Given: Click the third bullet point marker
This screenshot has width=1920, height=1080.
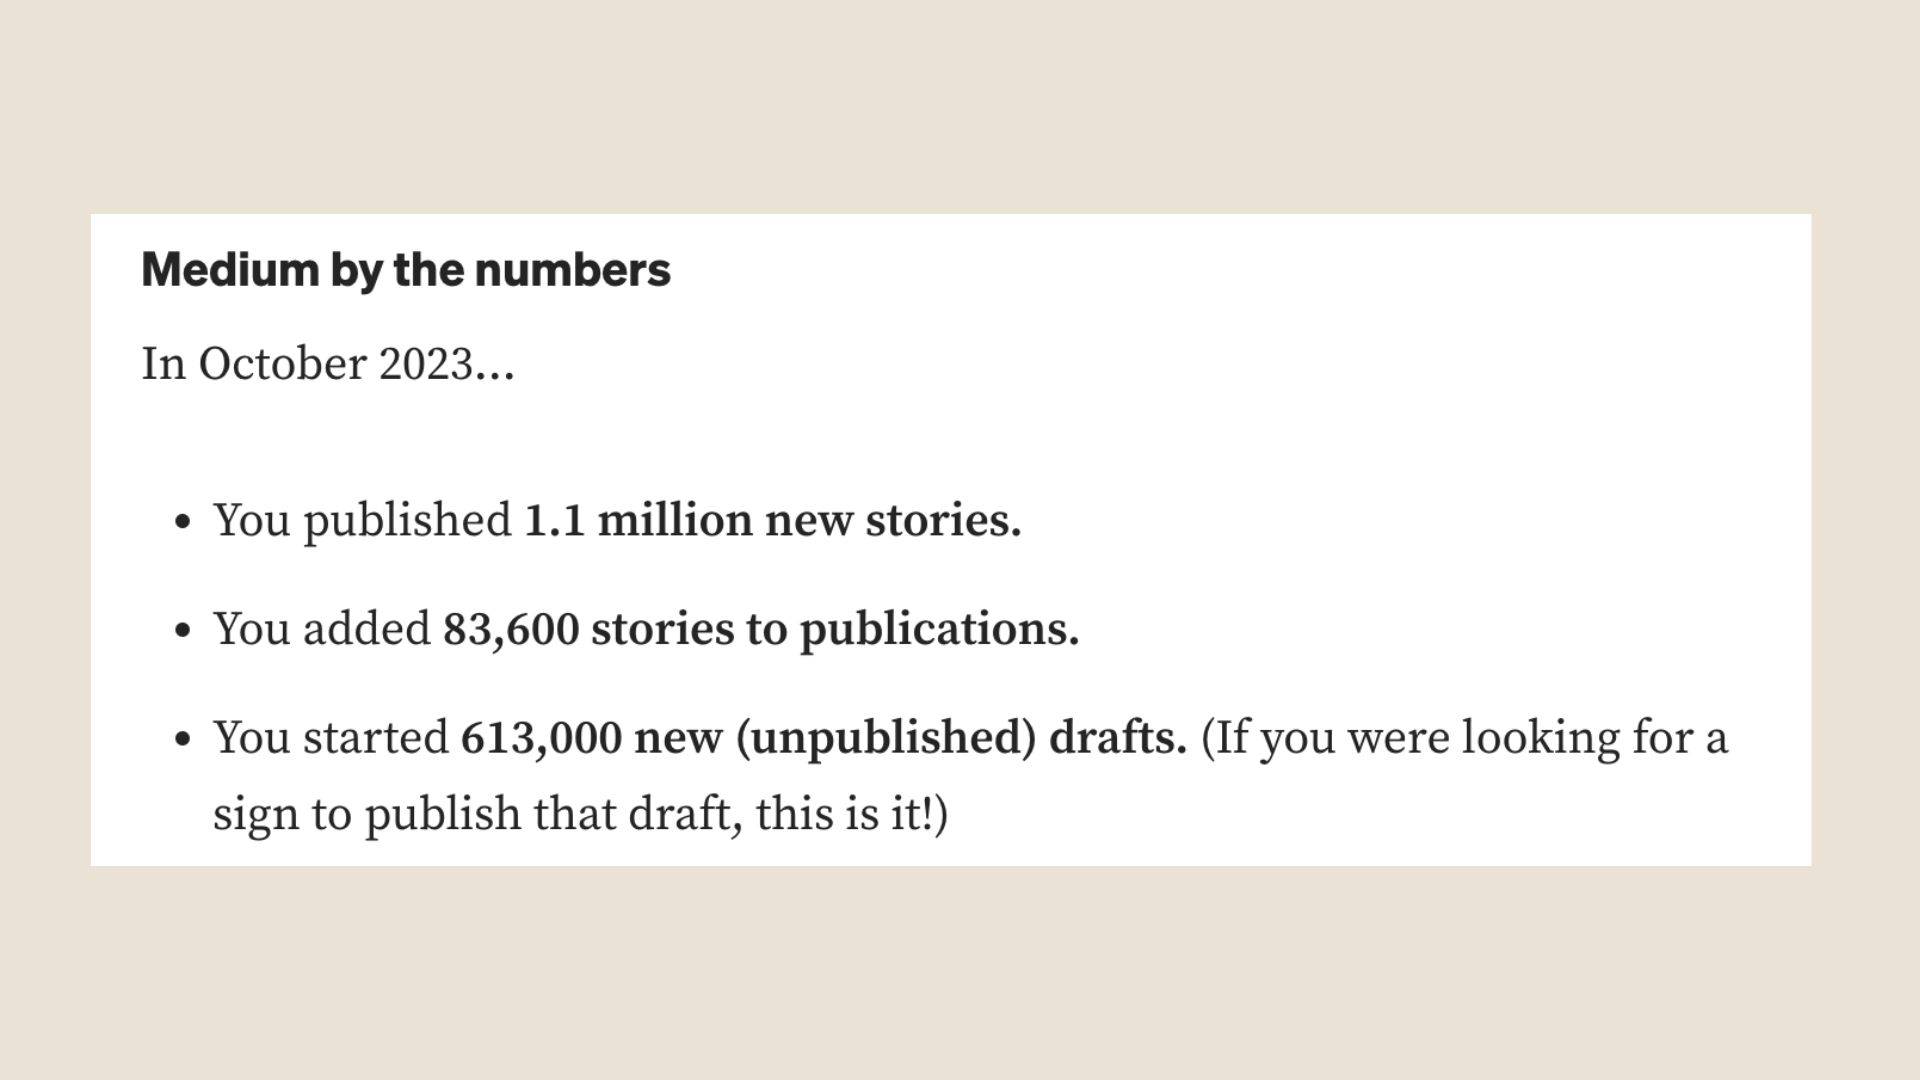Looking at the screenshot, I should [x=182, y=740].
